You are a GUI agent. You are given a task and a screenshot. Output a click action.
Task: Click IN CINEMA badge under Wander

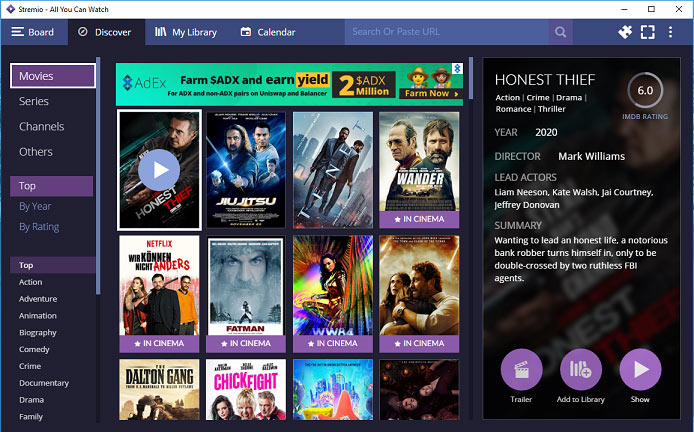(419, 220)
